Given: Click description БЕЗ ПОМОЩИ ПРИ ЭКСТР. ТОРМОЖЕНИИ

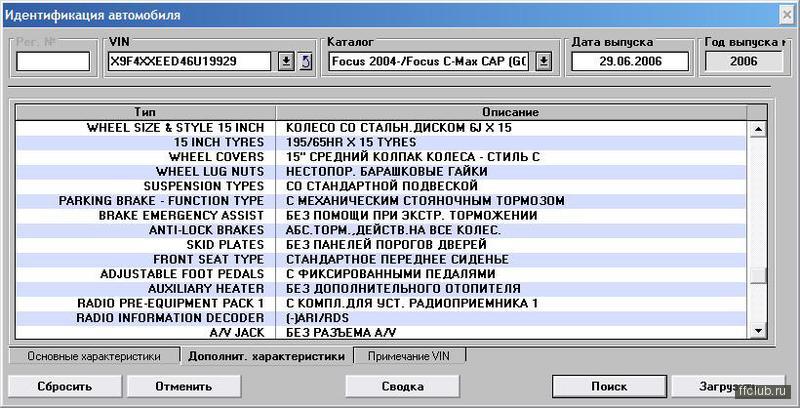Looking at the screenshot, I should click(411, 216).
